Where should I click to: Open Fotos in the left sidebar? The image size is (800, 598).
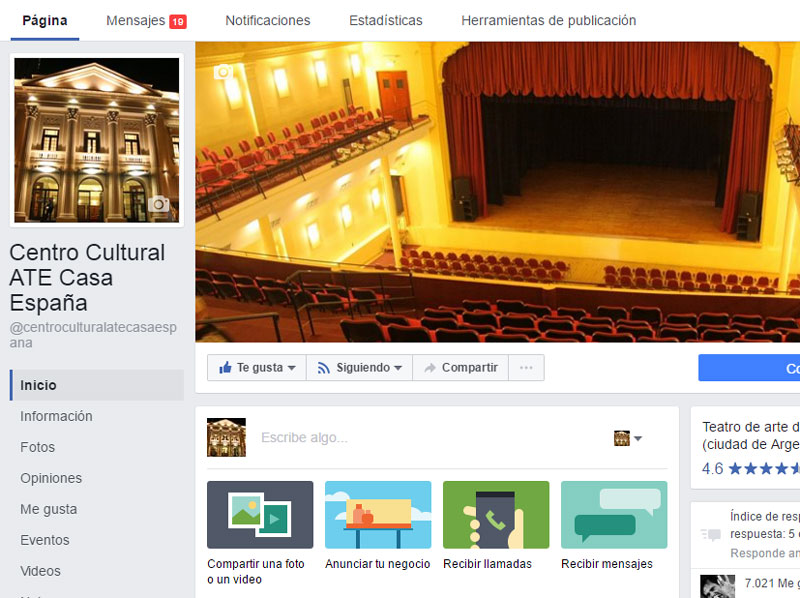point(38,447)
